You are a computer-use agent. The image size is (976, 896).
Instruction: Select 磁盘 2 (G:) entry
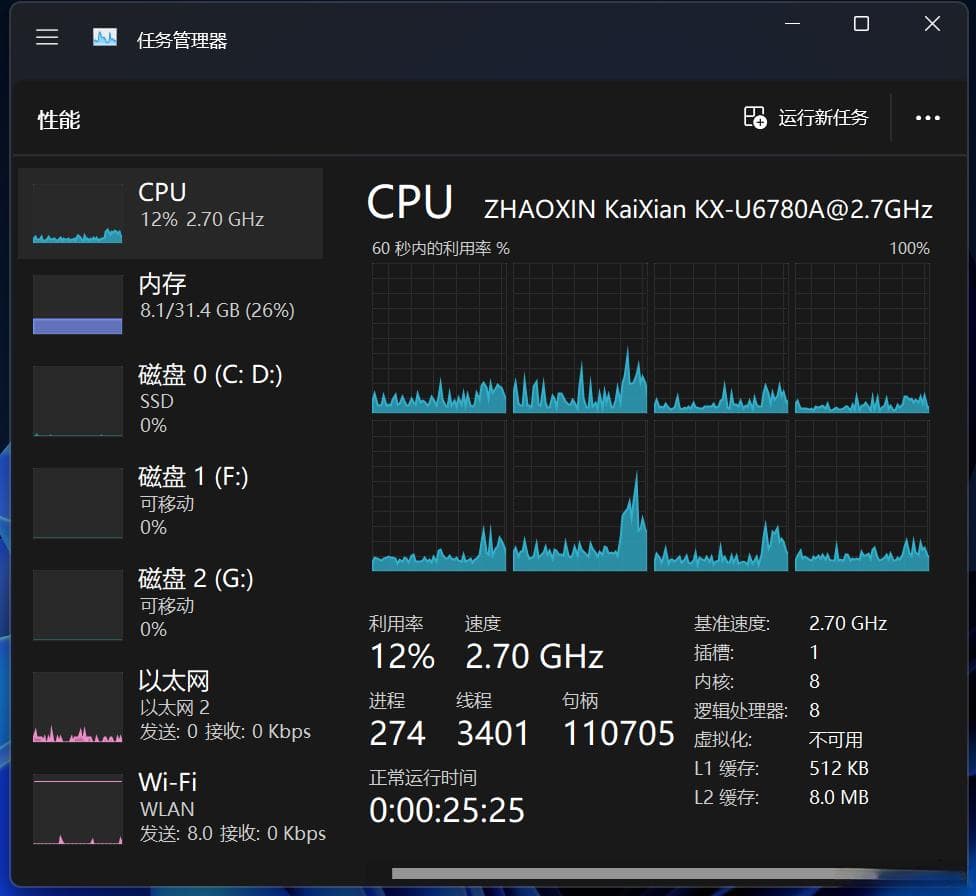pyautogui.click(x=171, y=604)
